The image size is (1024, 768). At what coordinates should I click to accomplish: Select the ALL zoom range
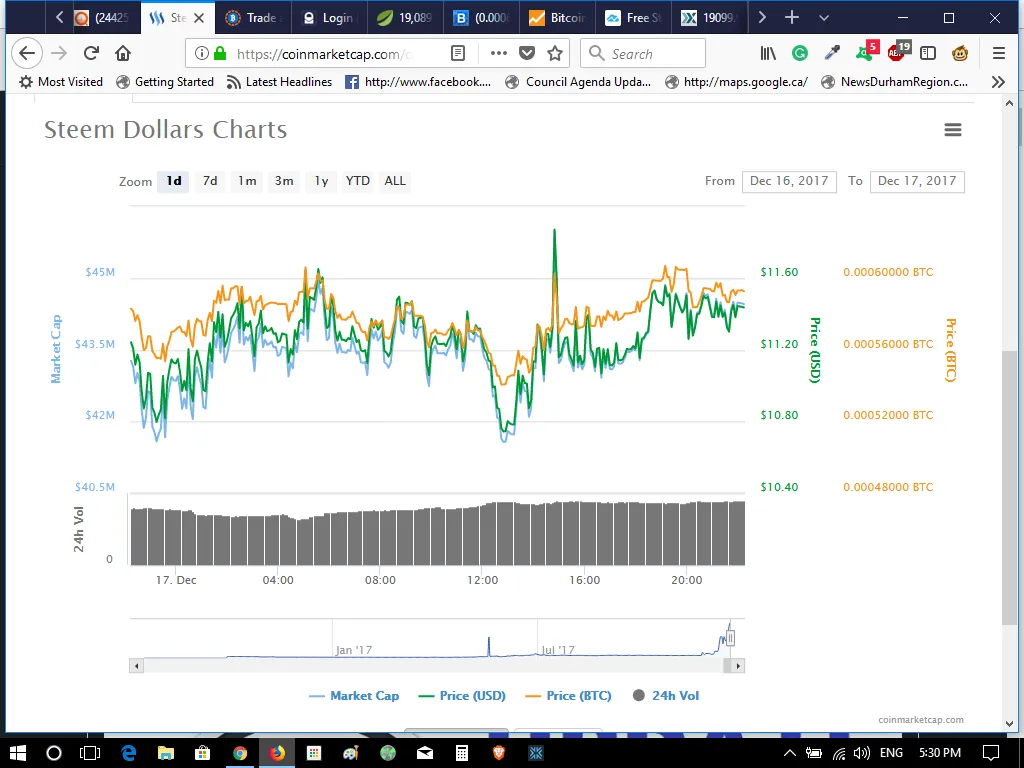tap(395, 181)
